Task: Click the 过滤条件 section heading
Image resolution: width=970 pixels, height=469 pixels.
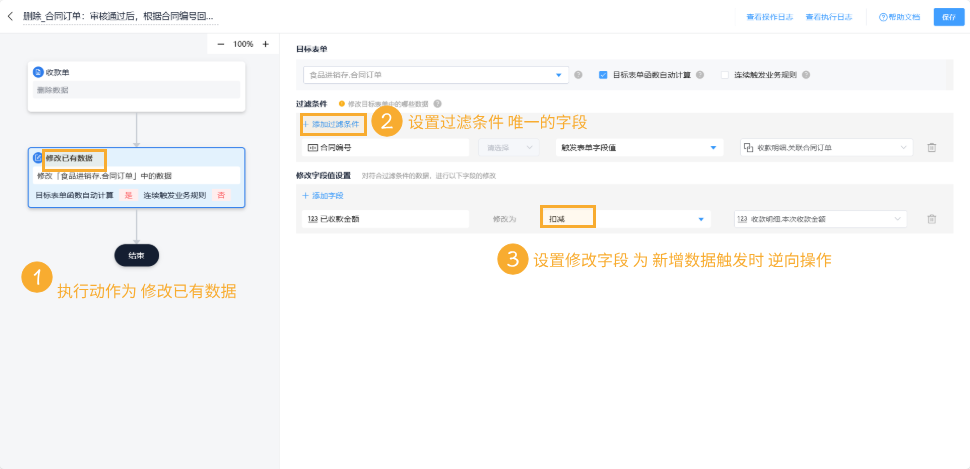Action: tap(311, 103)
